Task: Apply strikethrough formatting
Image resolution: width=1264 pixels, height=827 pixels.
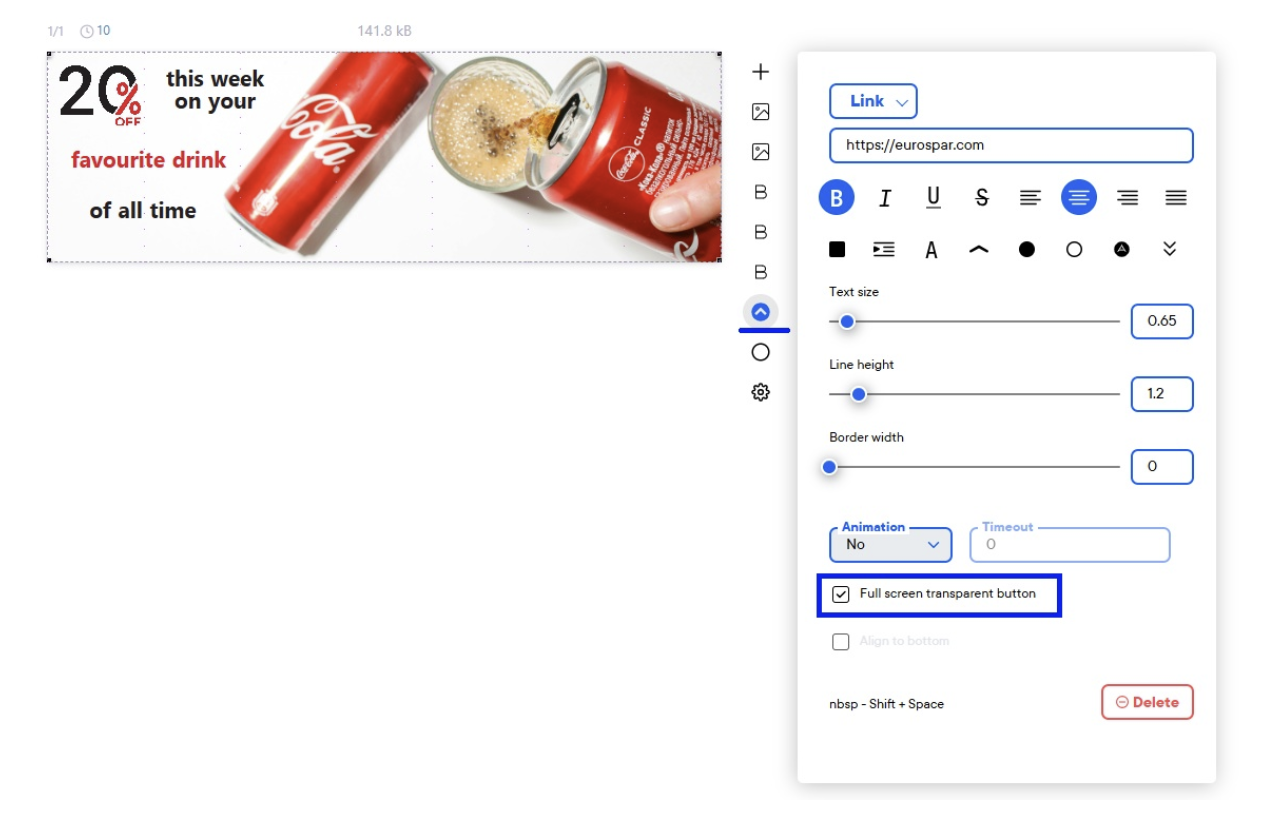Action: [x=981, y=197]
